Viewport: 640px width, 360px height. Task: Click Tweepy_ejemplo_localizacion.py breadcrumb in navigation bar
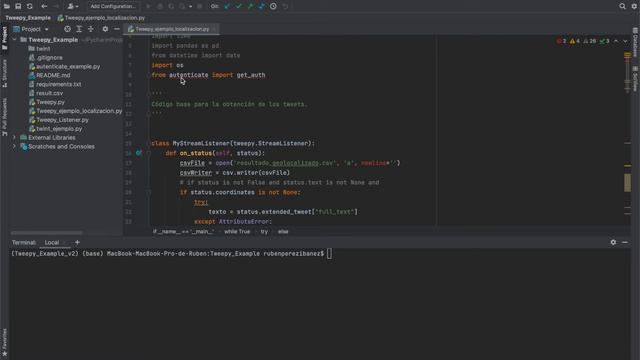pyautogui.click(x=101, y=18)
